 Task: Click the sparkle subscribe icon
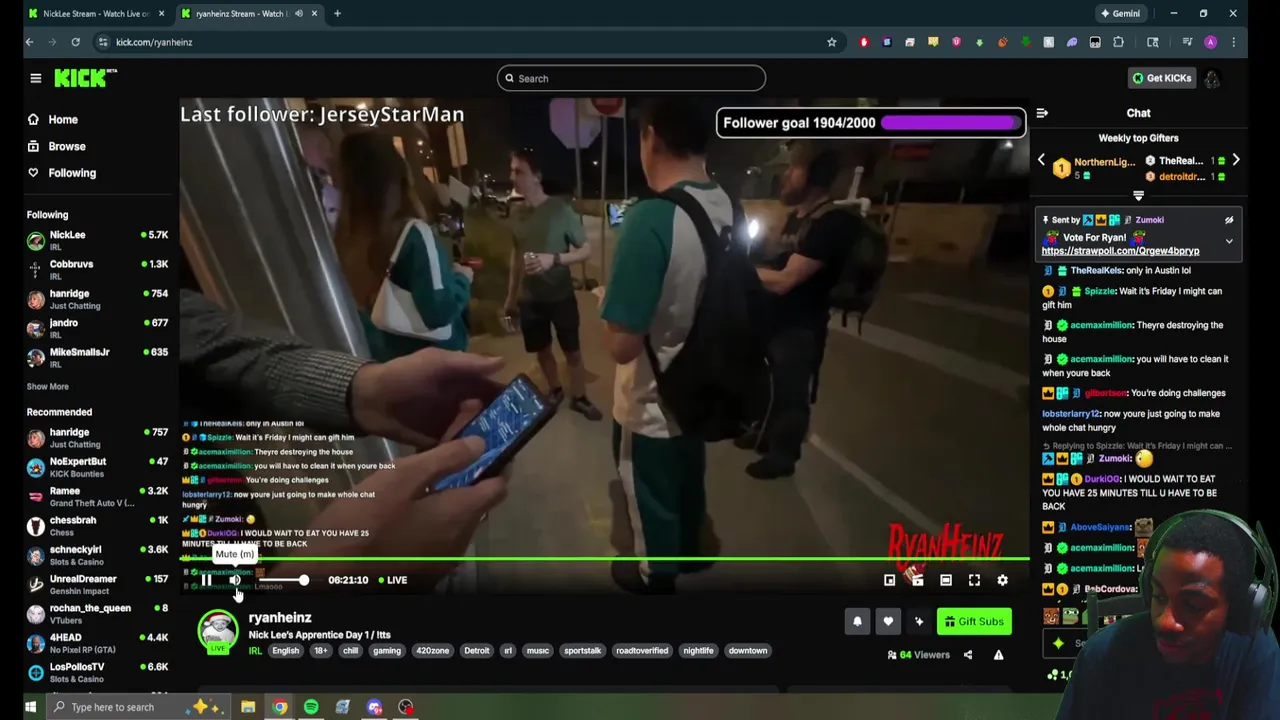point(919,621)
